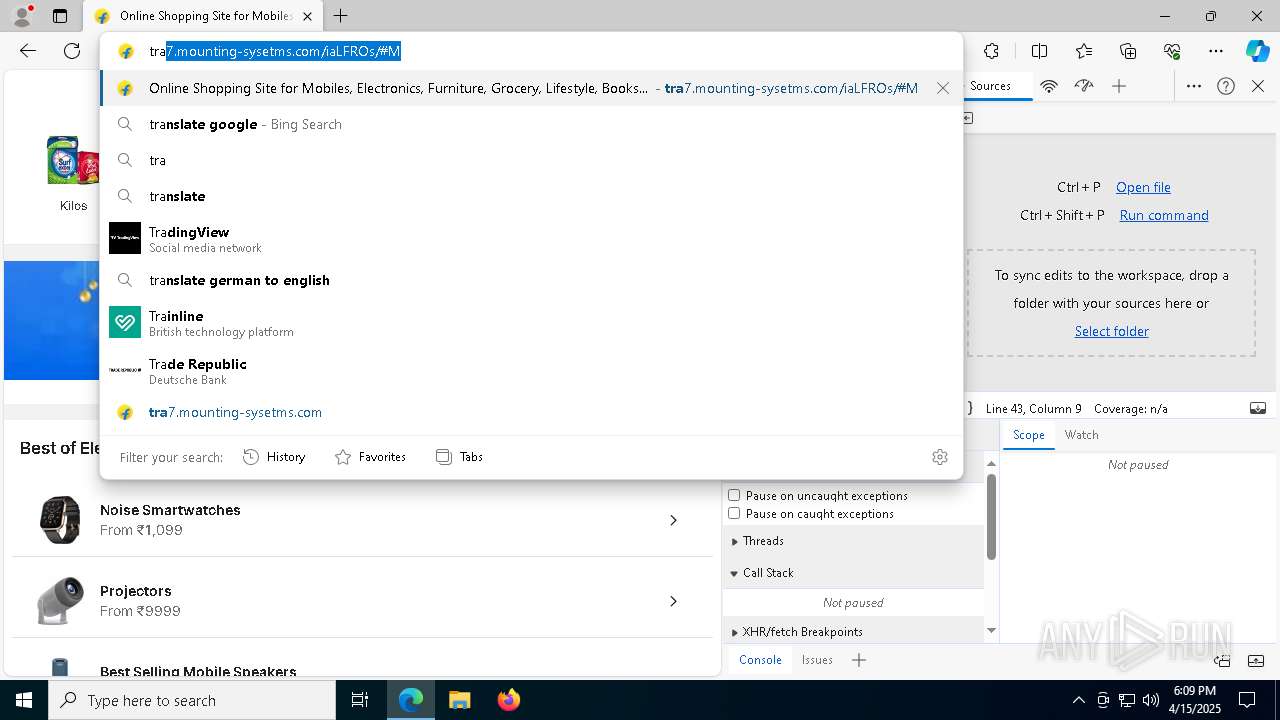The height and width of the screenshot is (720, 1280).
Task: Click the pretty print braces icon
Action: 970,408
